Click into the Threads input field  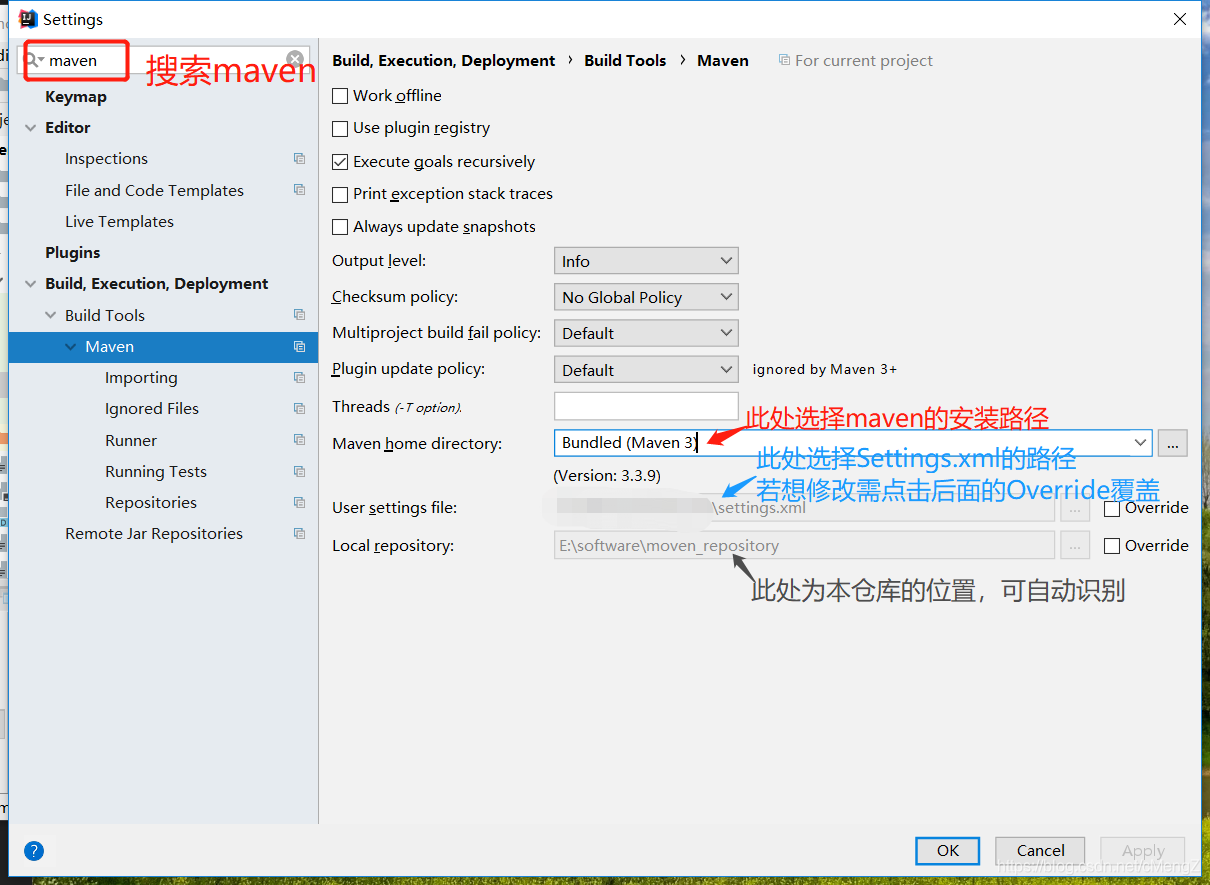tap(646, 406)
